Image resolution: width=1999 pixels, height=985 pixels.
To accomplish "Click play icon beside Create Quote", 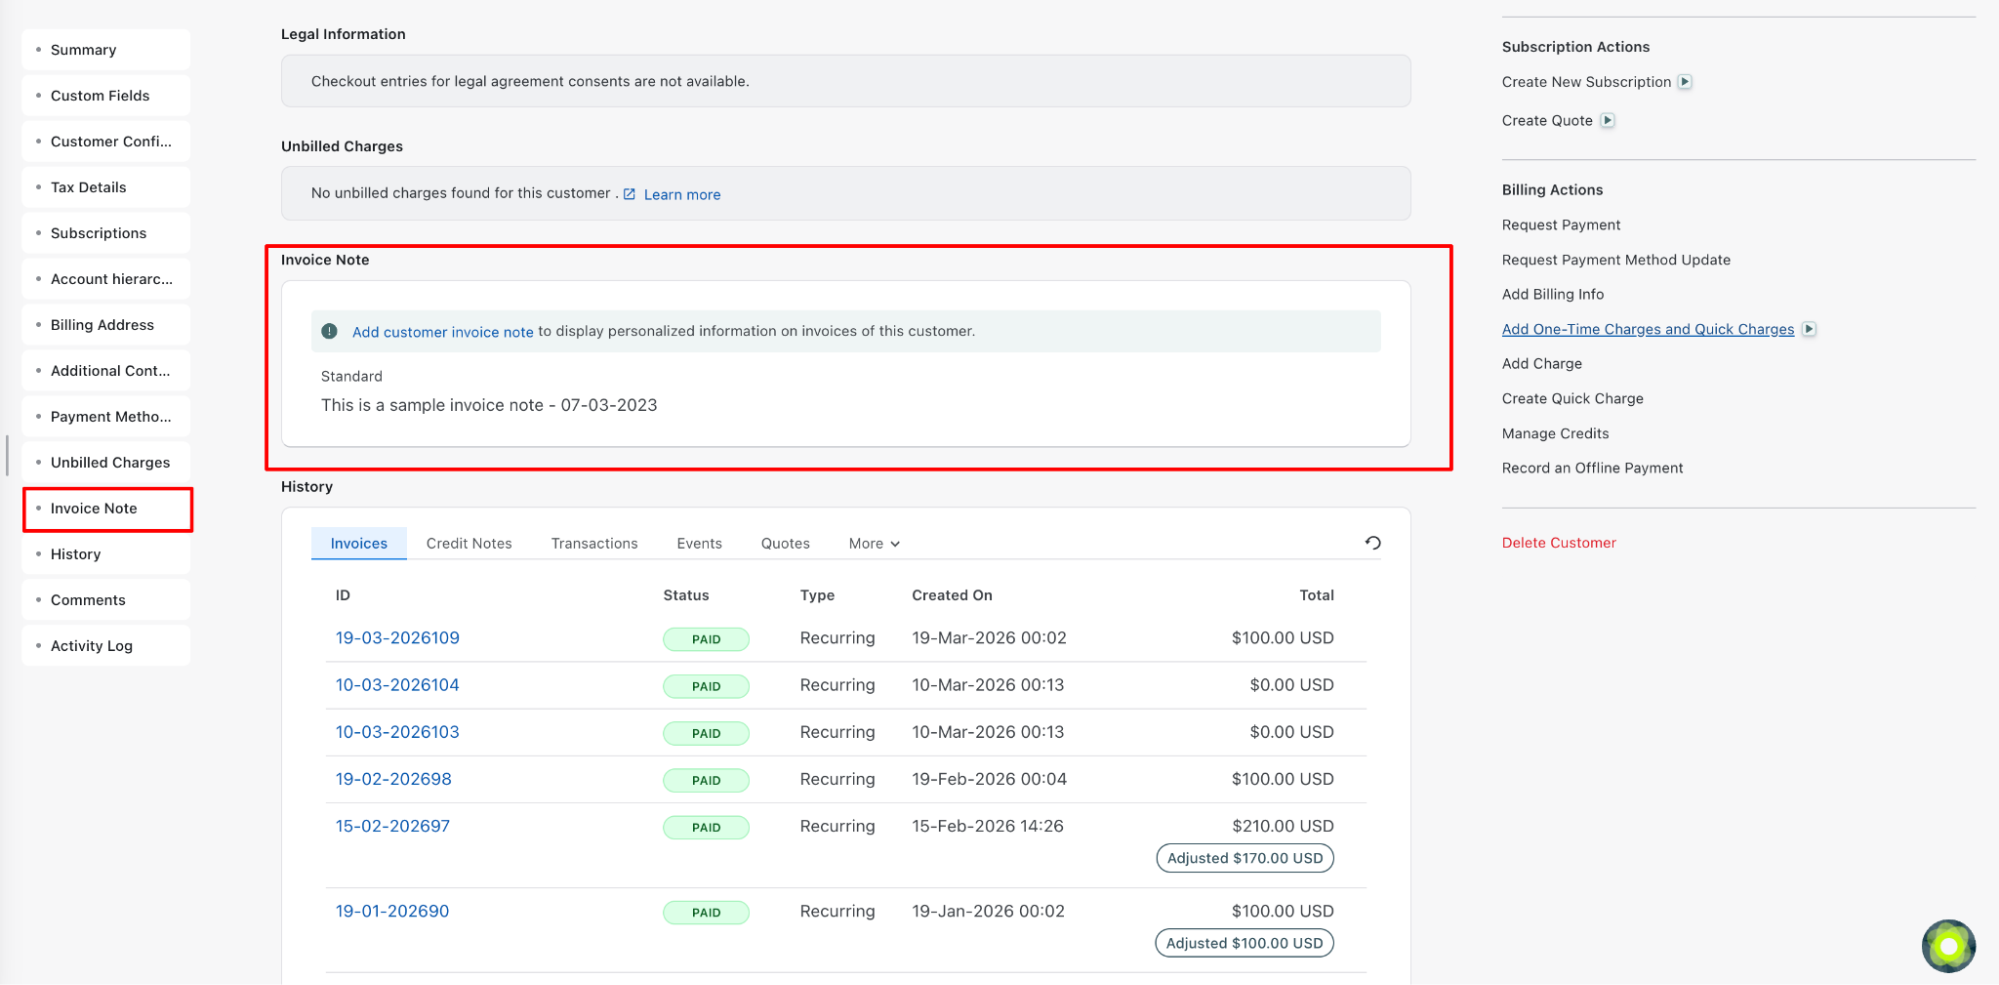I will coord(1607,121).
